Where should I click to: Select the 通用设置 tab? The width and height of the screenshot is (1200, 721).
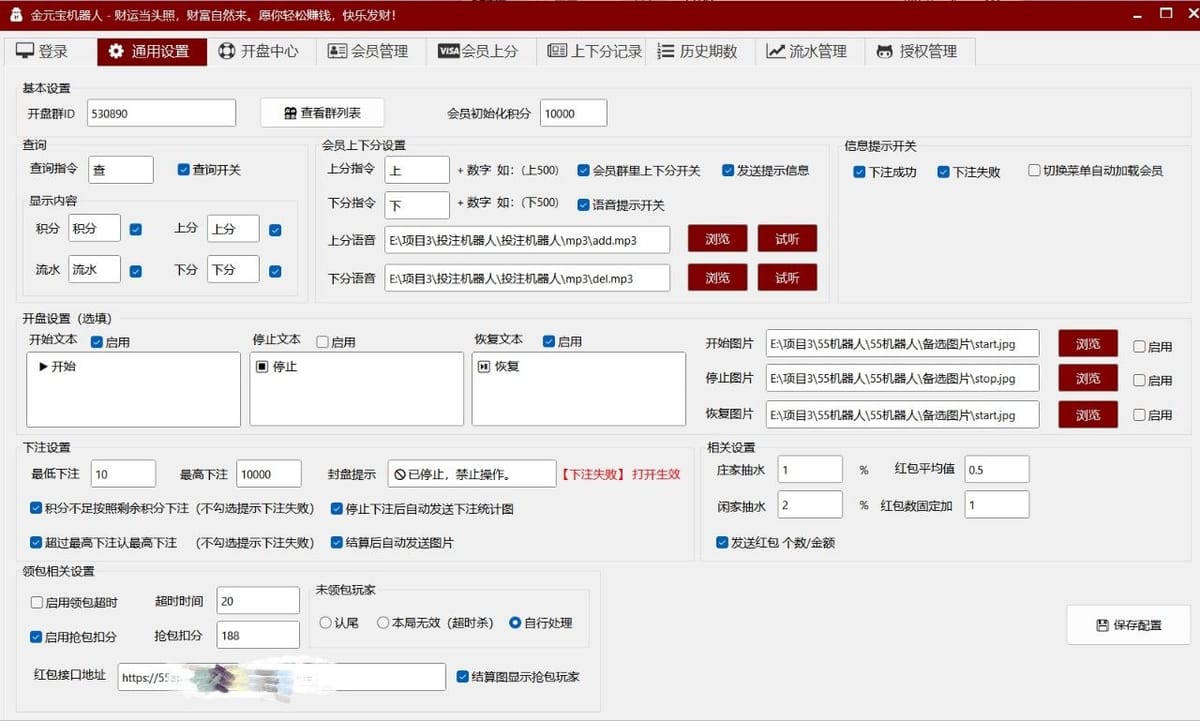[152, 51]
